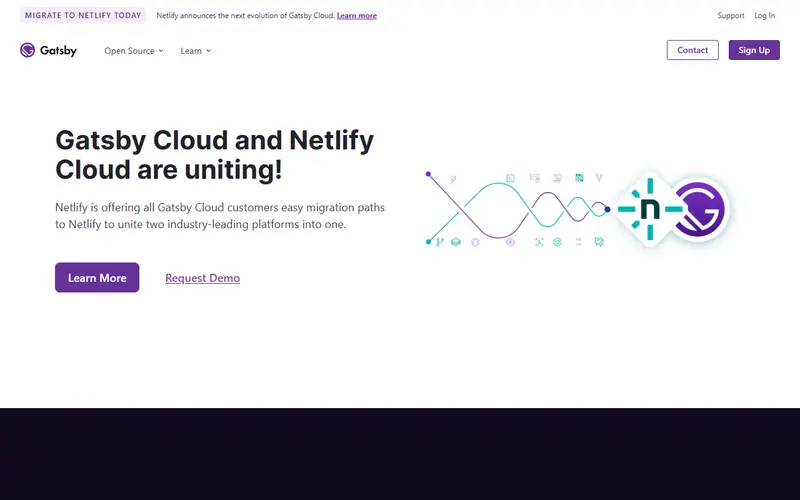
Task: Click the paragraph about easy migration paths
Action: coord(220,216)
